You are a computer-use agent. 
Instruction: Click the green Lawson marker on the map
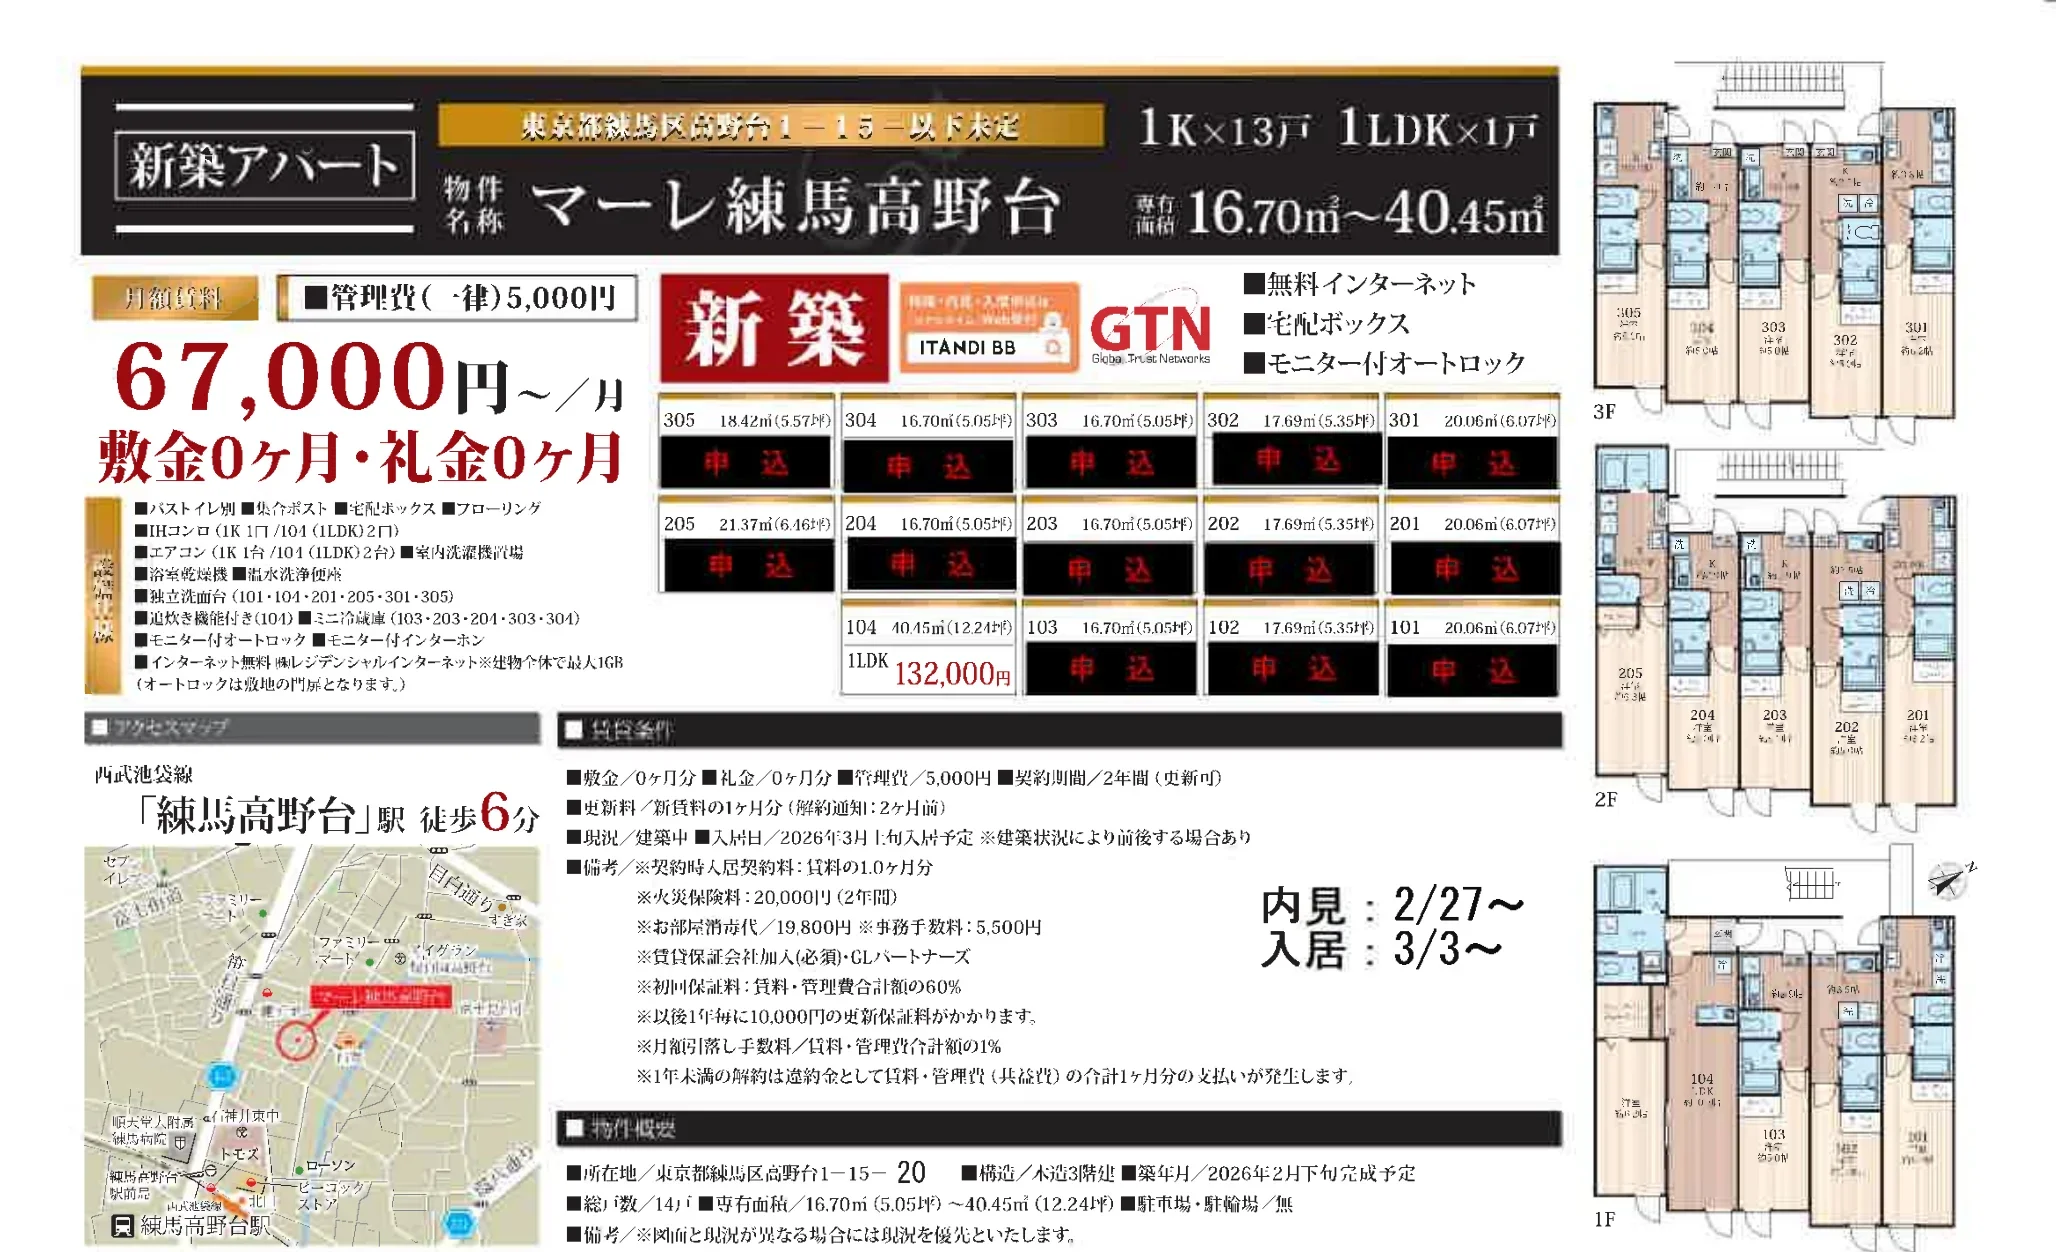tap(299, 1171)
